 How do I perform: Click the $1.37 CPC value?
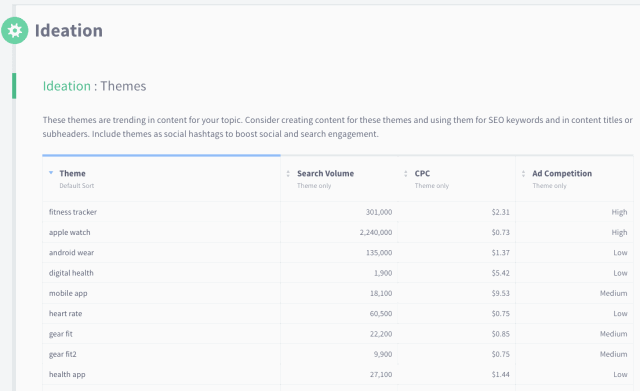(x=500, y=253)
